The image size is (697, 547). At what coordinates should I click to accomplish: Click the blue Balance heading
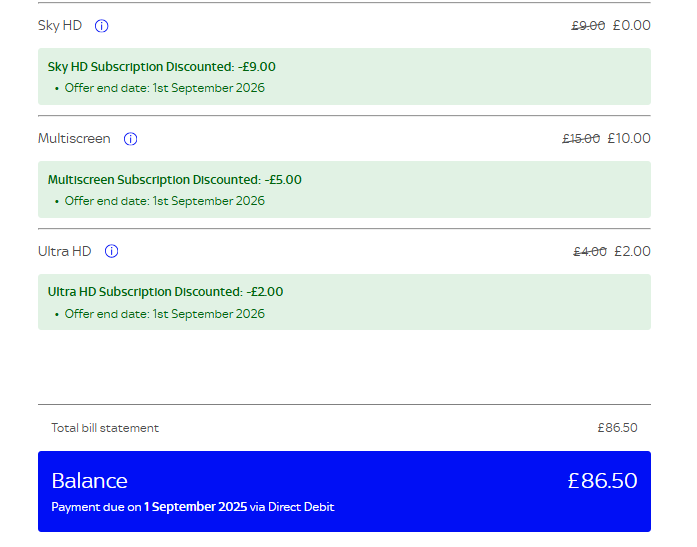[x=90, y=481]
